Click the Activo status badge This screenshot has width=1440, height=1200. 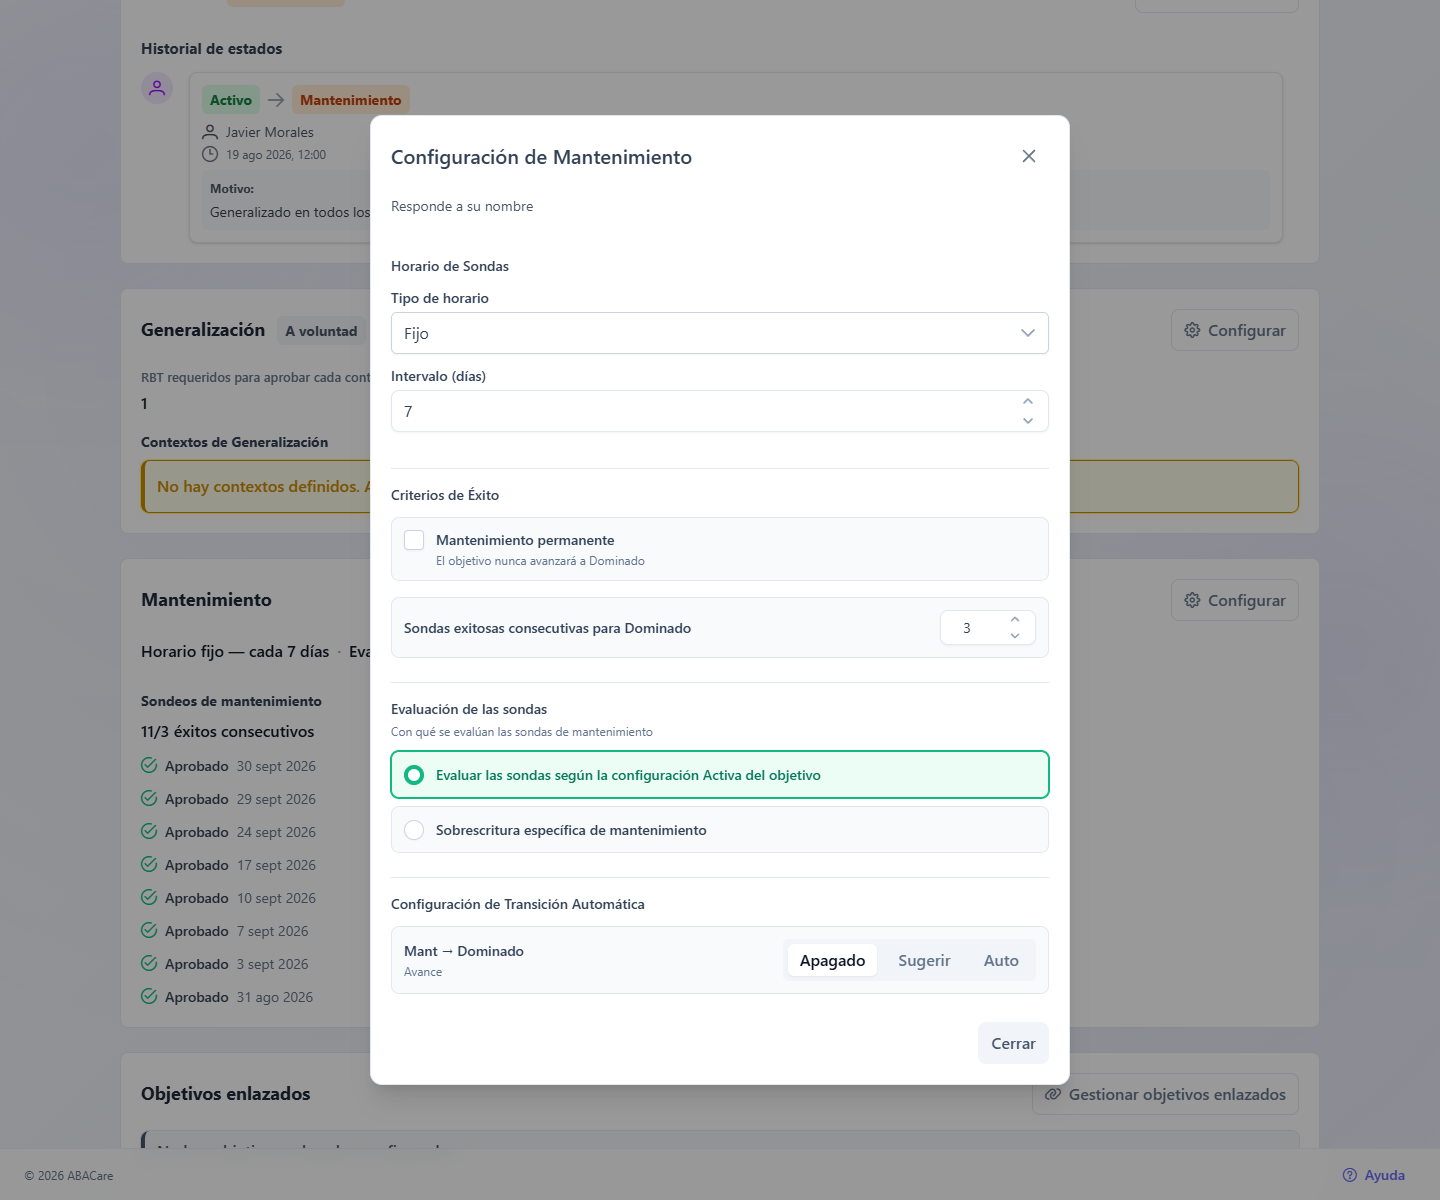[x=231, y=100]
